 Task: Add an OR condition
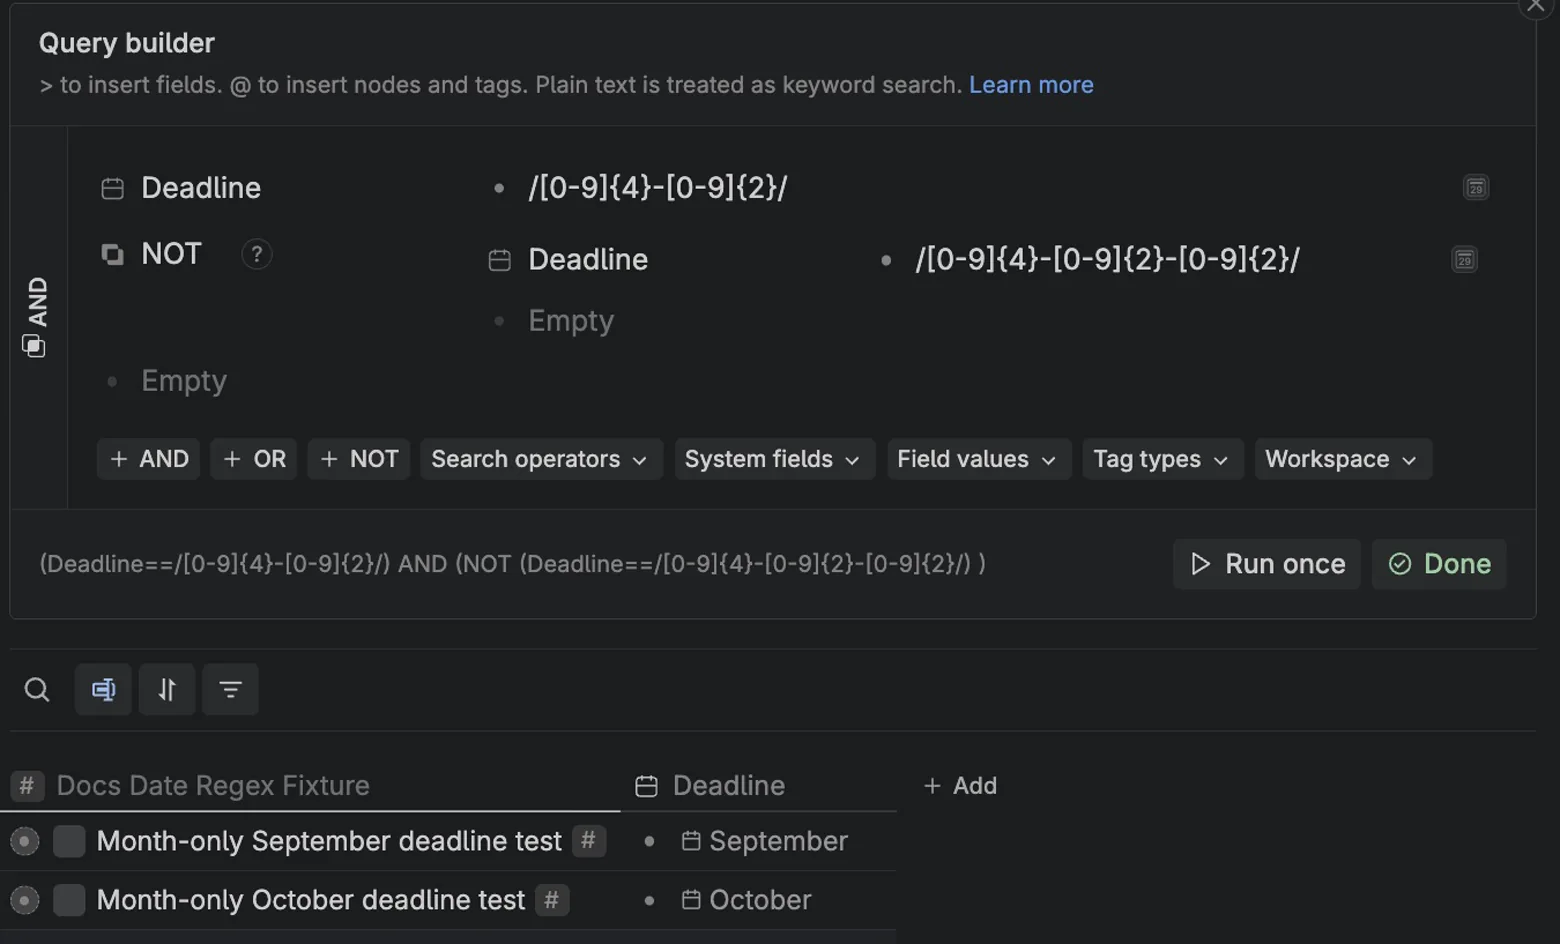(x=254, y=459)
